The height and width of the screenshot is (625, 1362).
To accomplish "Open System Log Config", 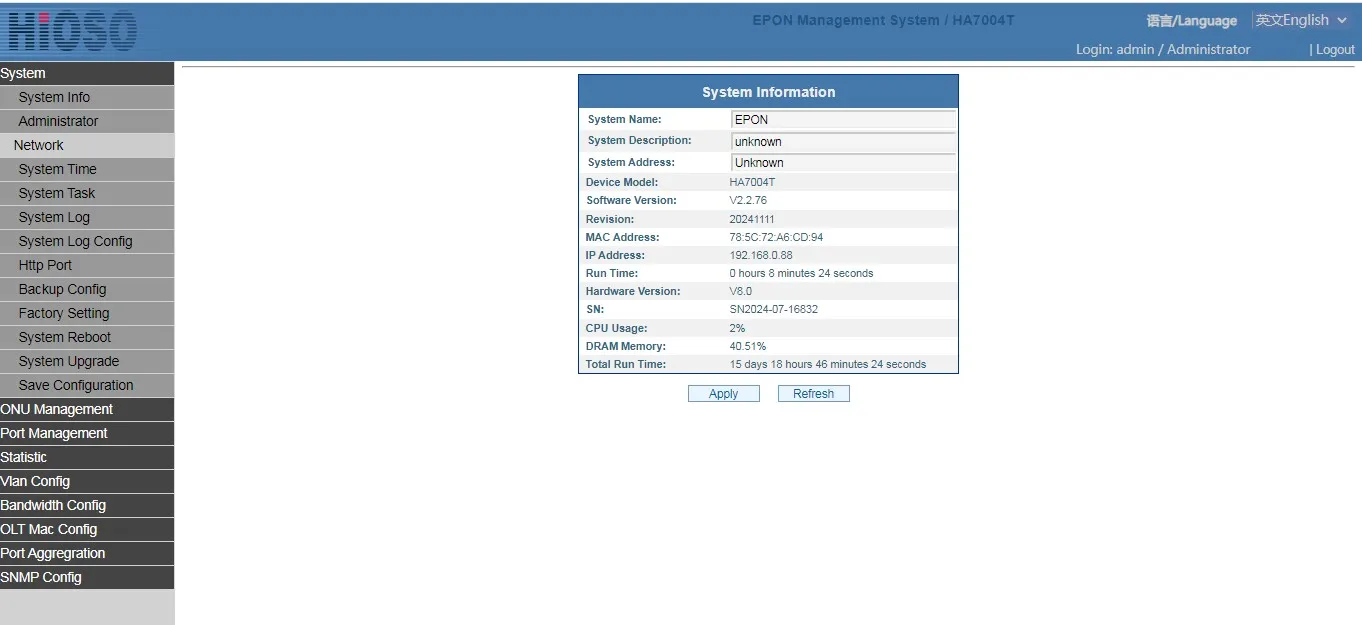I will (x=75, y=241).
